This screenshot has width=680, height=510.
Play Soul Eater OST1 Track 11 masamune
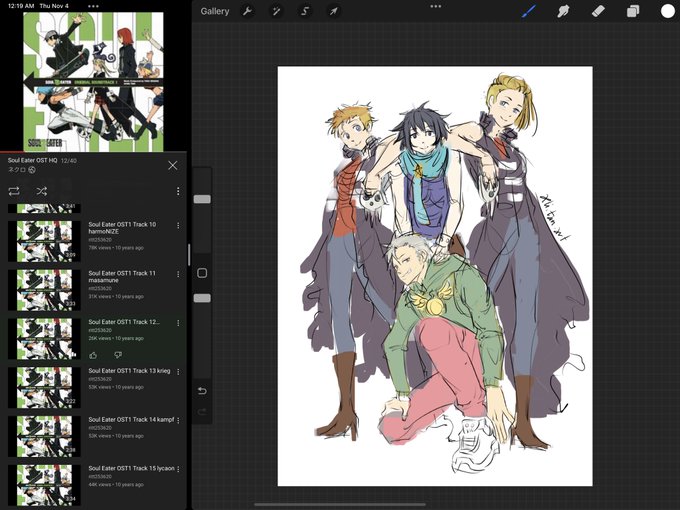[x=122, y=277]
